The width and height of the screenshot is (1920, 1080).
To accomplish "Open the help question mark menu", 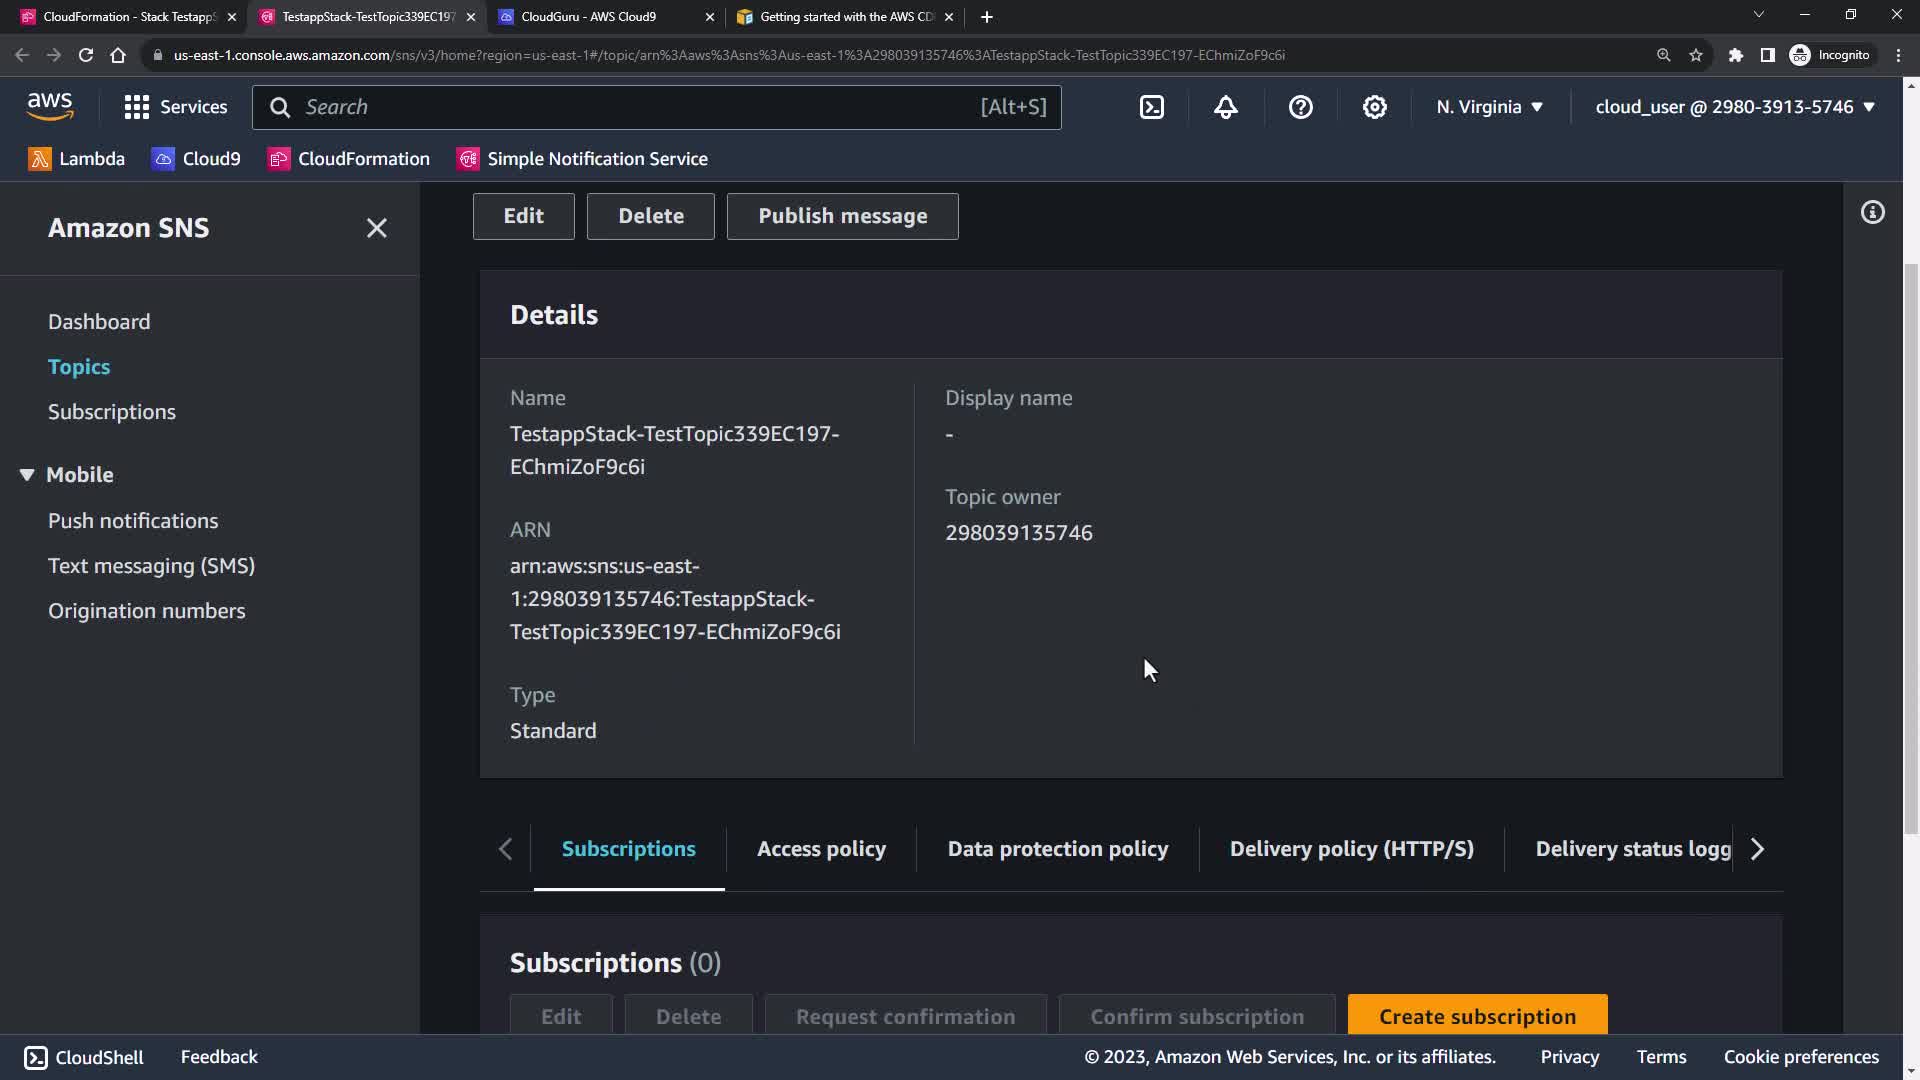I will pyautogui.click(x=1300, y=107).
